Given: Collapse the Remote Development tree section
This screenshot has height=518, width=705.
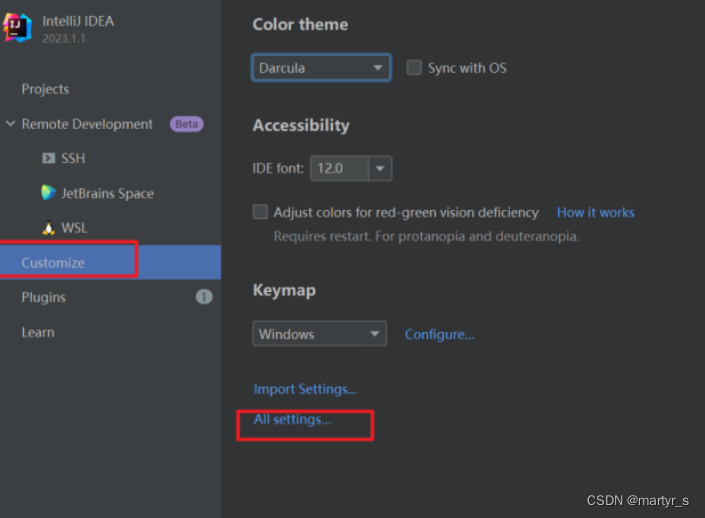Looking at the screenshot, I should click(11, 124).
